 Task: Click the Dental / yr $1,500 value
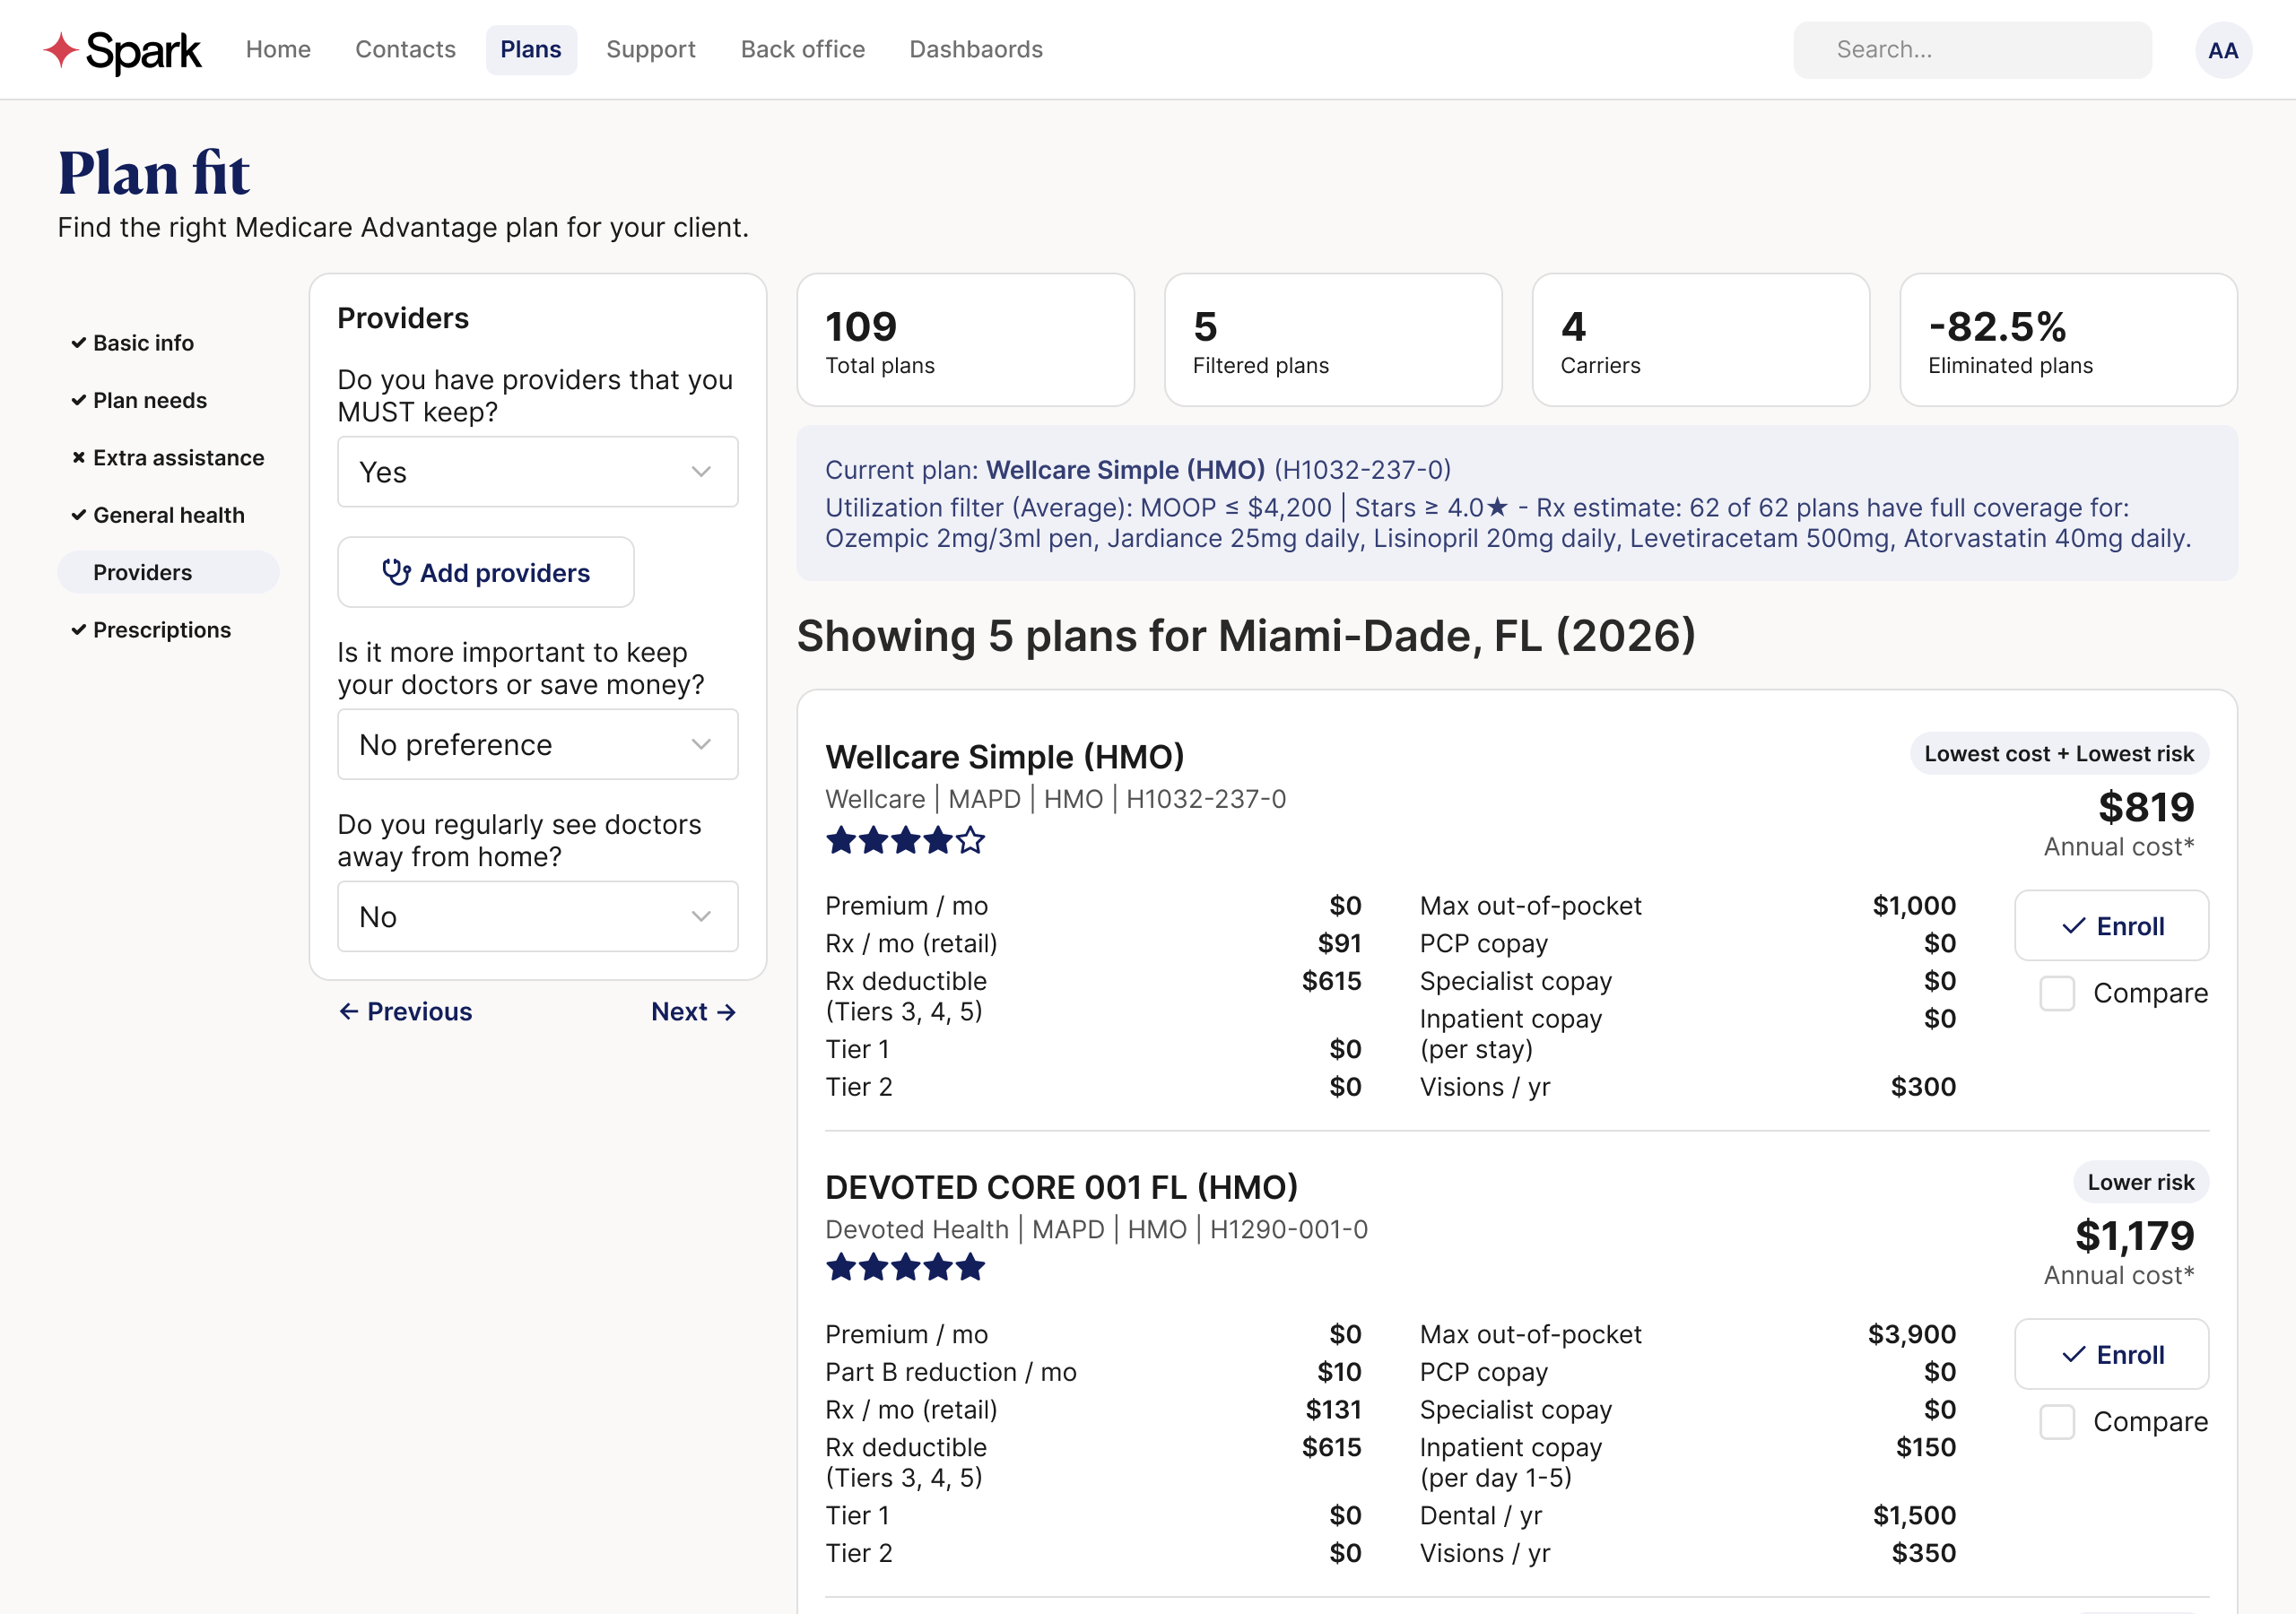1914,1516
